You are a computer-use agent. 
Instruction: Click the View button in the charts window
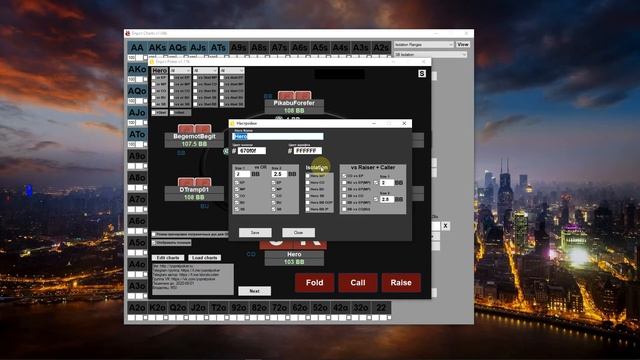(x=462, y=44)
